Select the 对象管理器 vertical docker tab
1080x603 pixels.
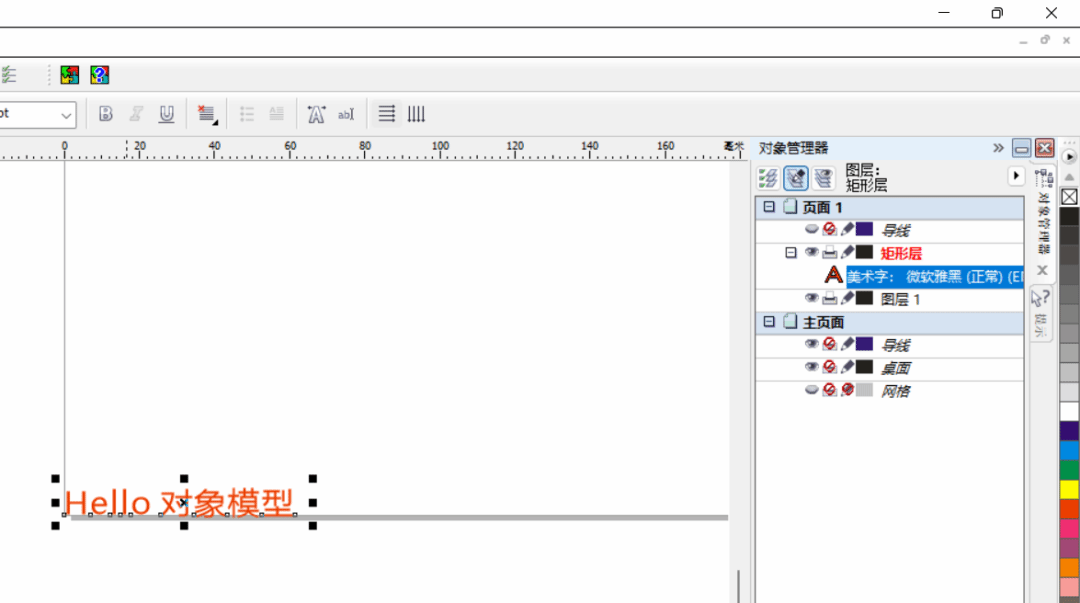point(1043,210)
